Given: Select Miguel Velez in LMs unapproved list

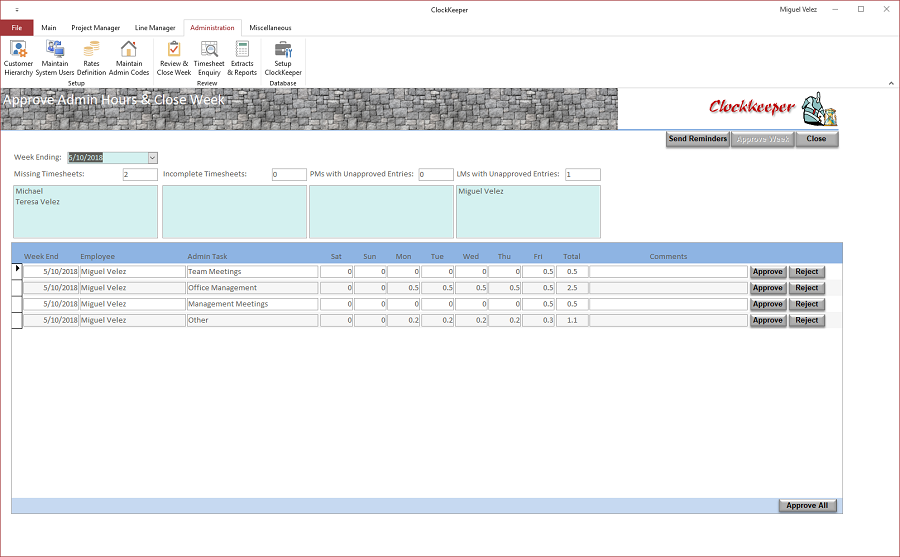Looking at the screenshot, I should coord(480,191).
